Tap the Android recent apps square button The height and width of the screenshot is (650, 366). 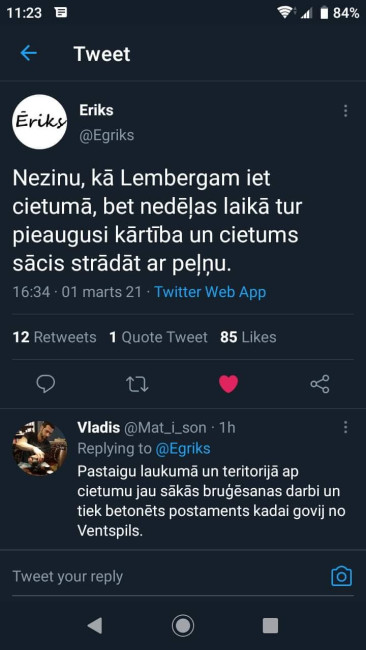tap(270, 625)
